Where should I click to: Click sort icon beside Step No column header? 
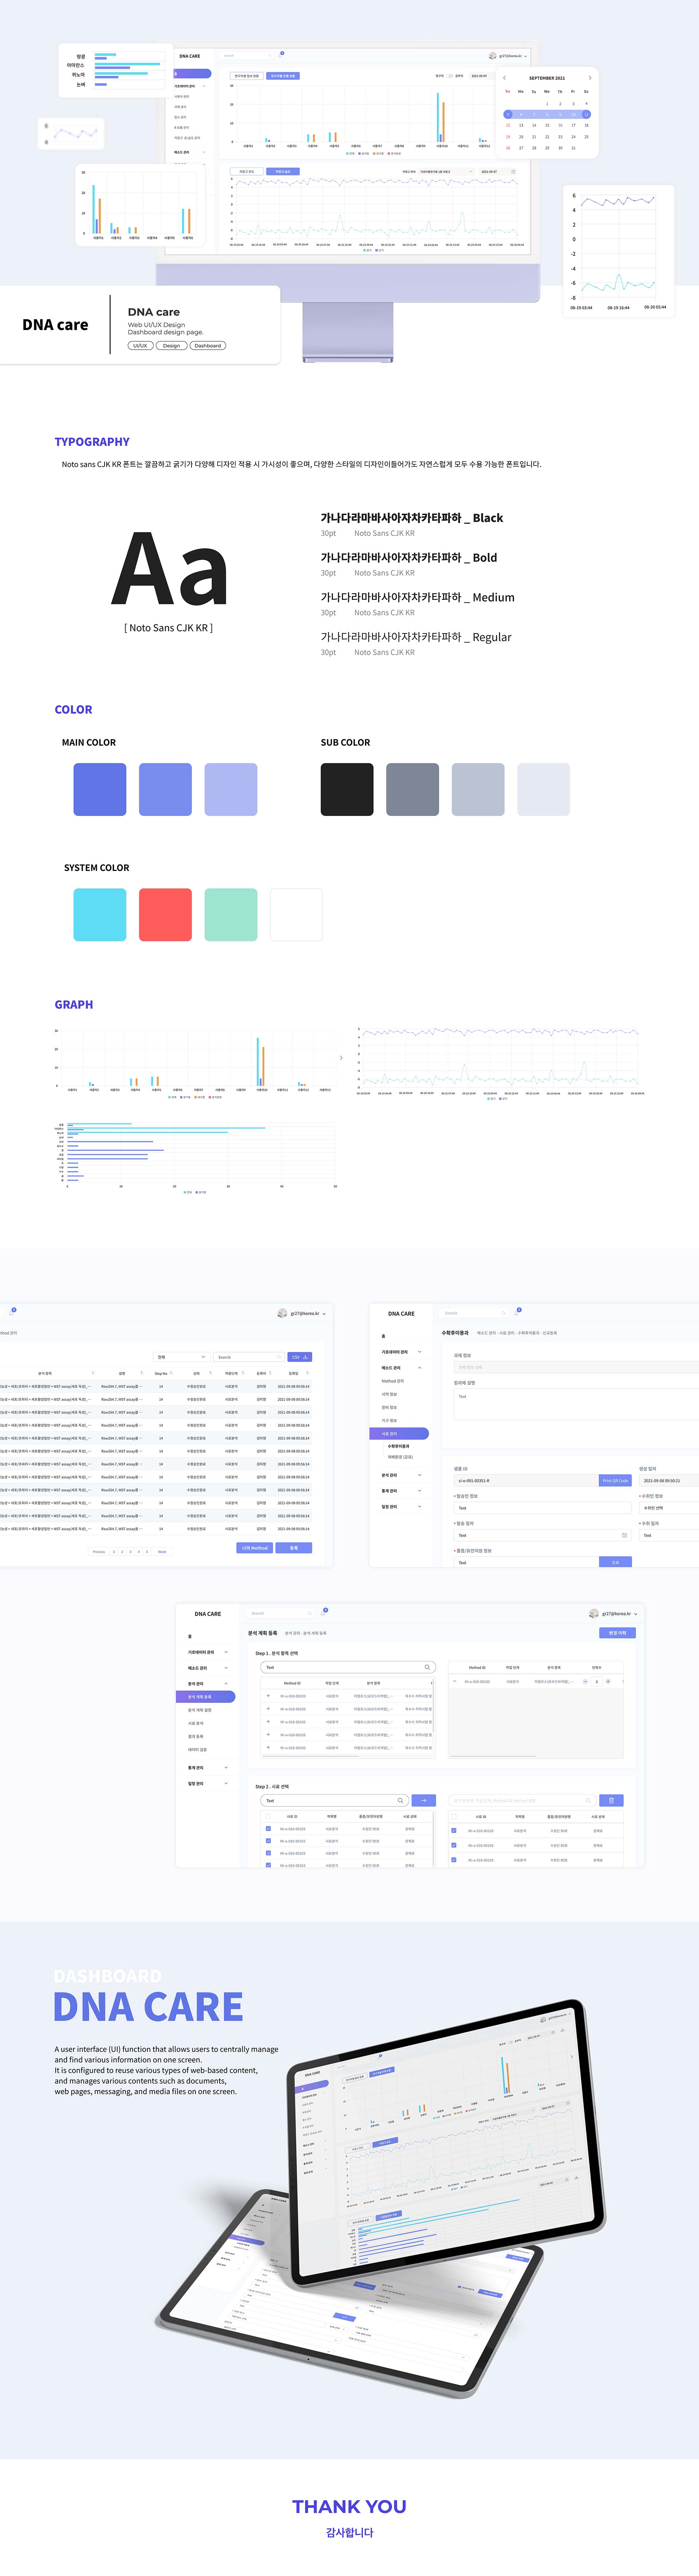click(x=171, y=1373)
